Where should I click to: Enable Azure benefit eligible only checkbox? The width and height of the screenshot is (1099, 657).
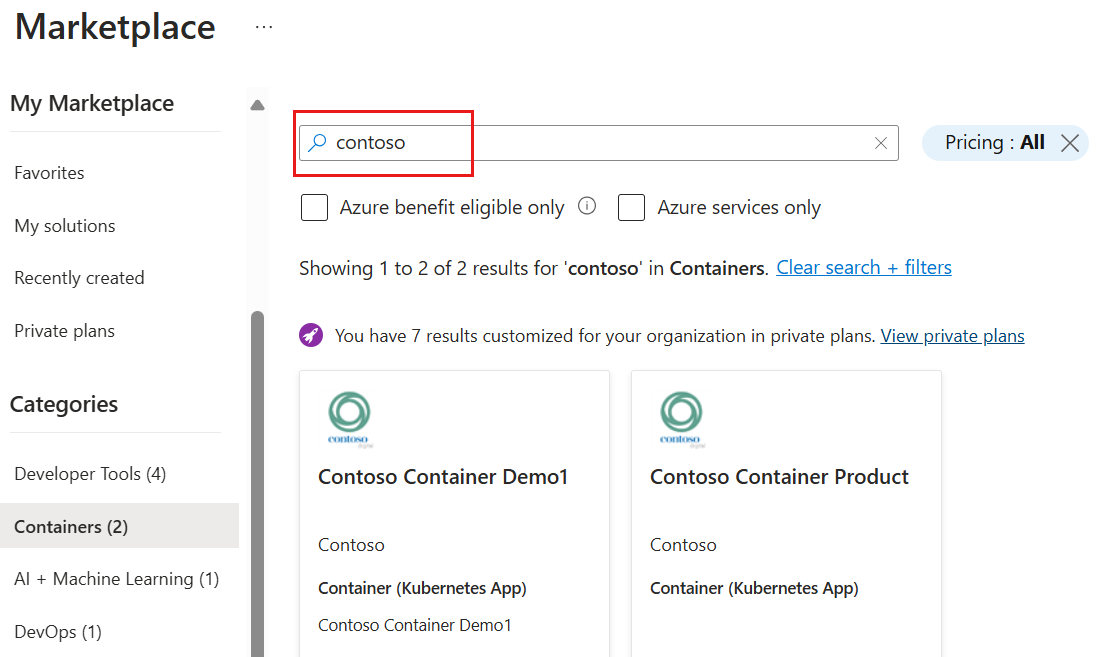[315, 208]
